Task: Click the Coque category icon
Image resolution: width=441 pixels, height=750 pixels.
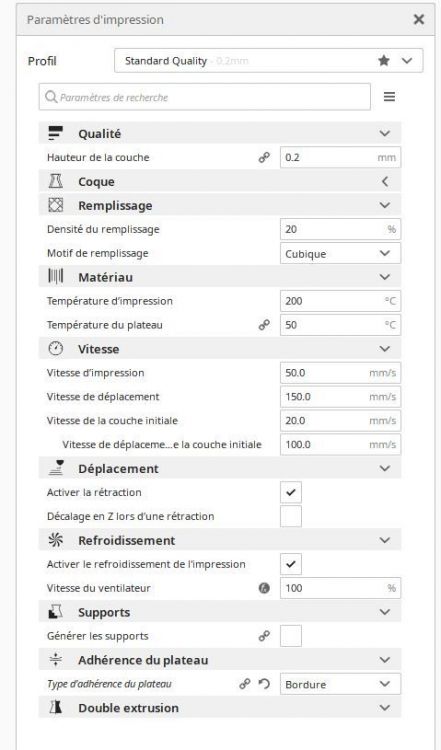Action: click(56, 181)
